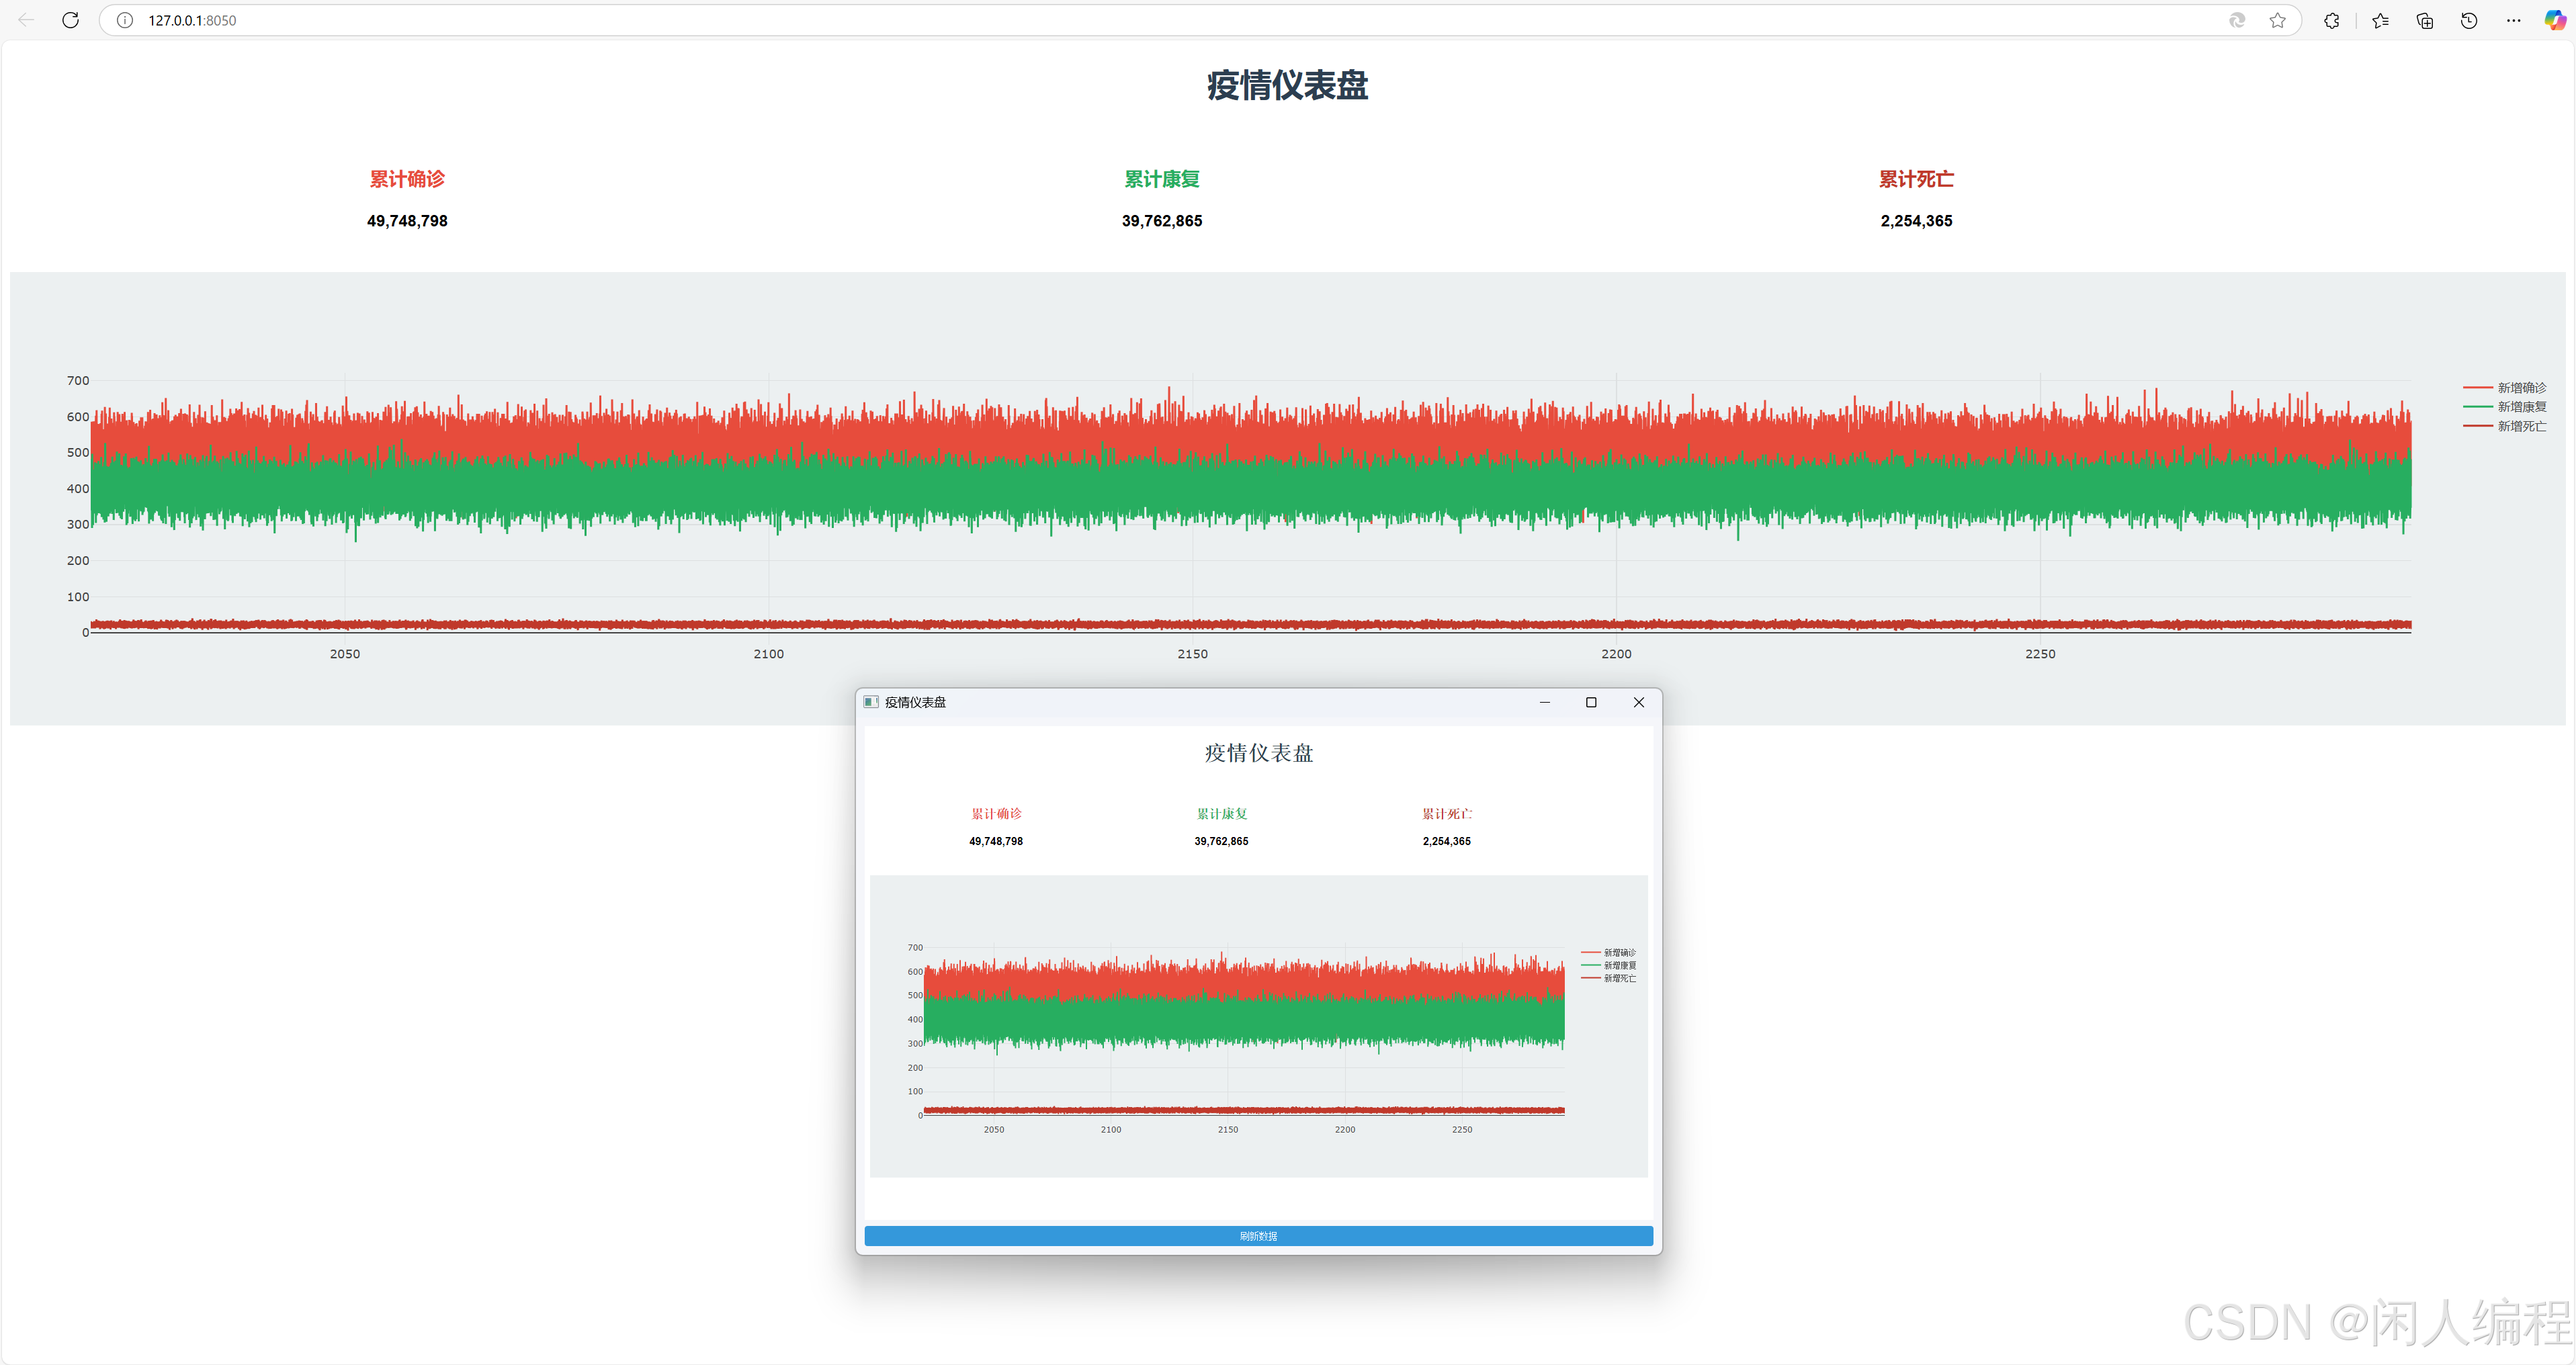Minimize the 疫情仪表盘 desktop window
Image resolution: width=2576 pixels, height=1365 pixels.
click(1545, 702)
